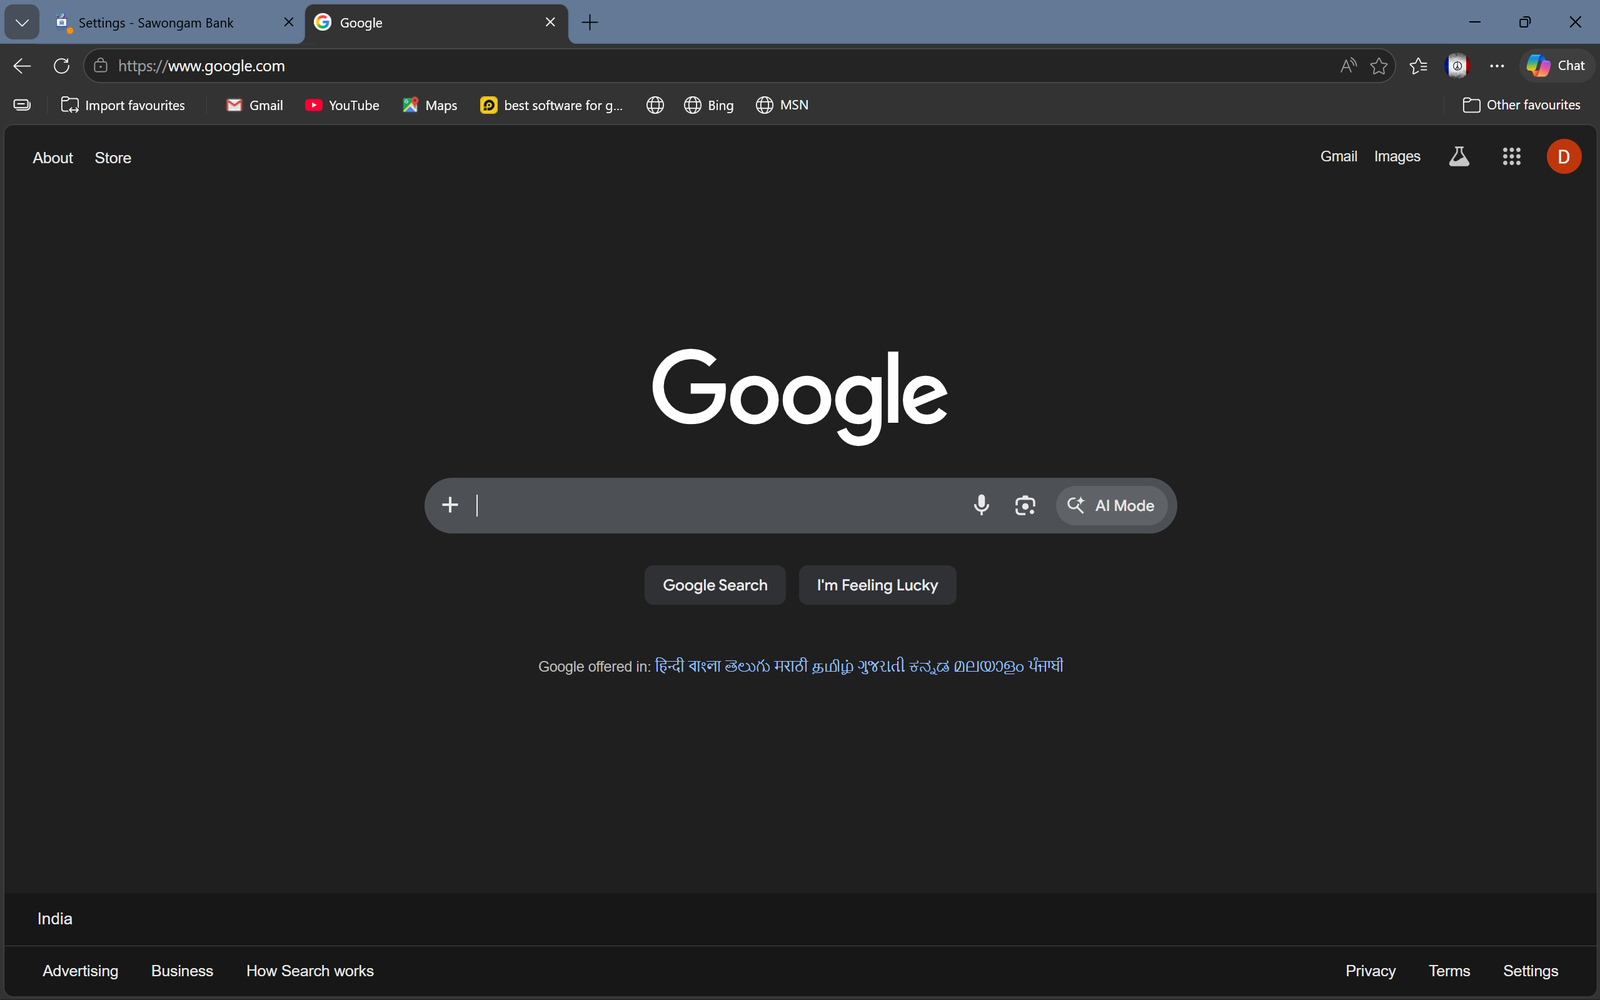This screenshot has width=1600, height=1000.
Task: Click I'm Feeling Lucky button
Action: (x=877, y=585)
